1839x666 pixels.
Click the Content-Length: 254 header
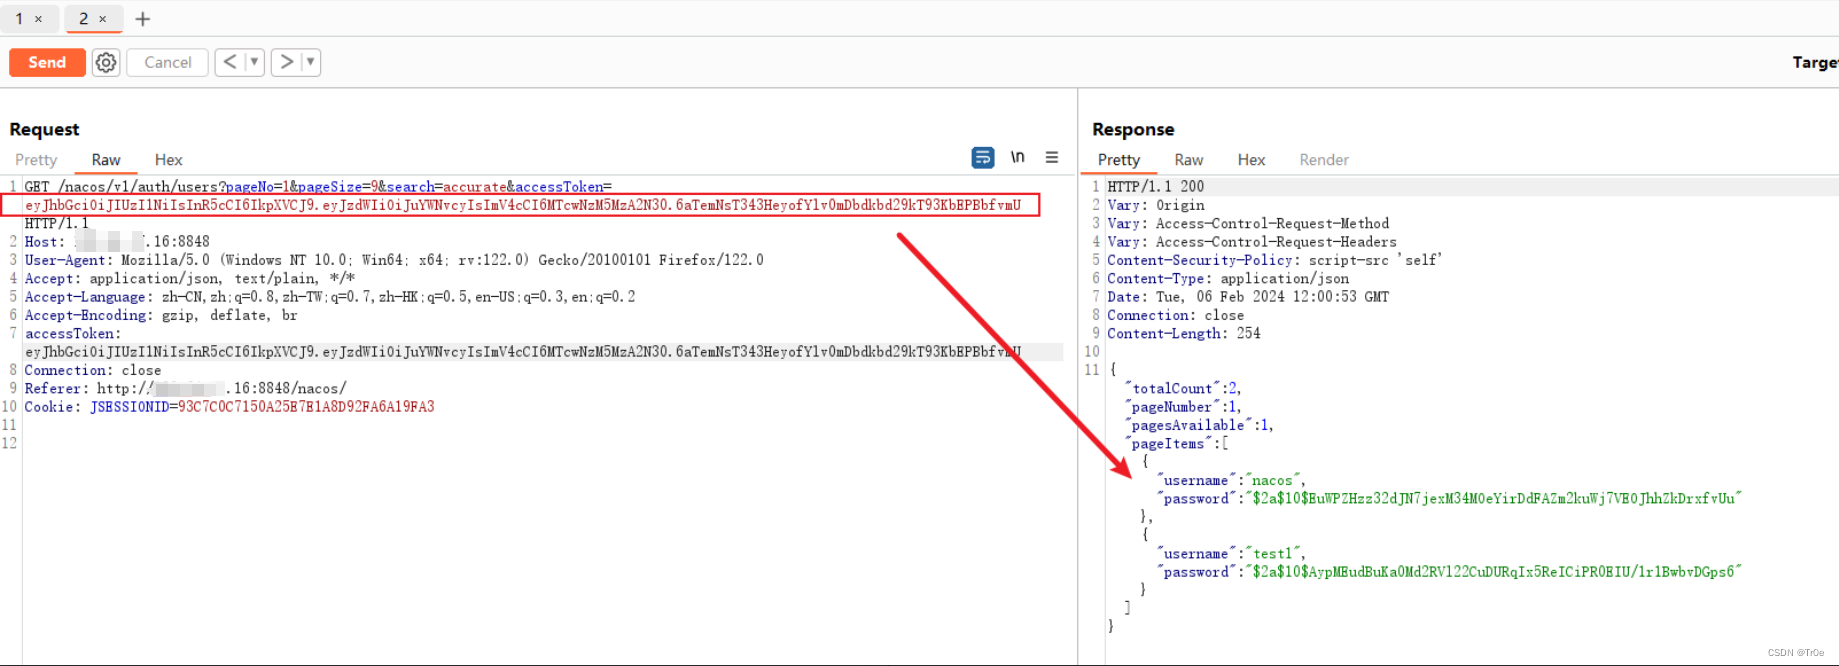(1184, 334)
